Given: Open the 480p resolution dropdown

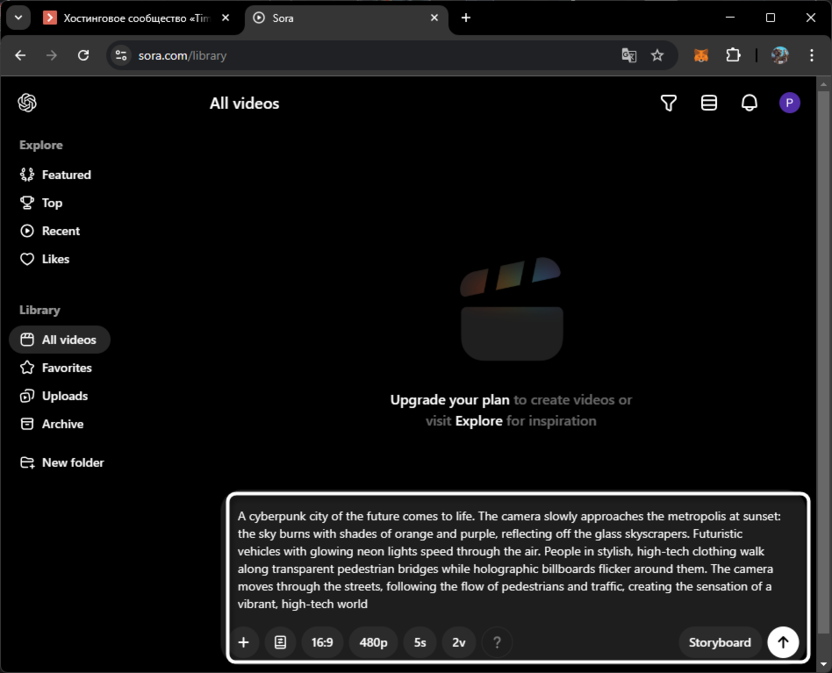Looking at the screenshot, I should point(373,643).
